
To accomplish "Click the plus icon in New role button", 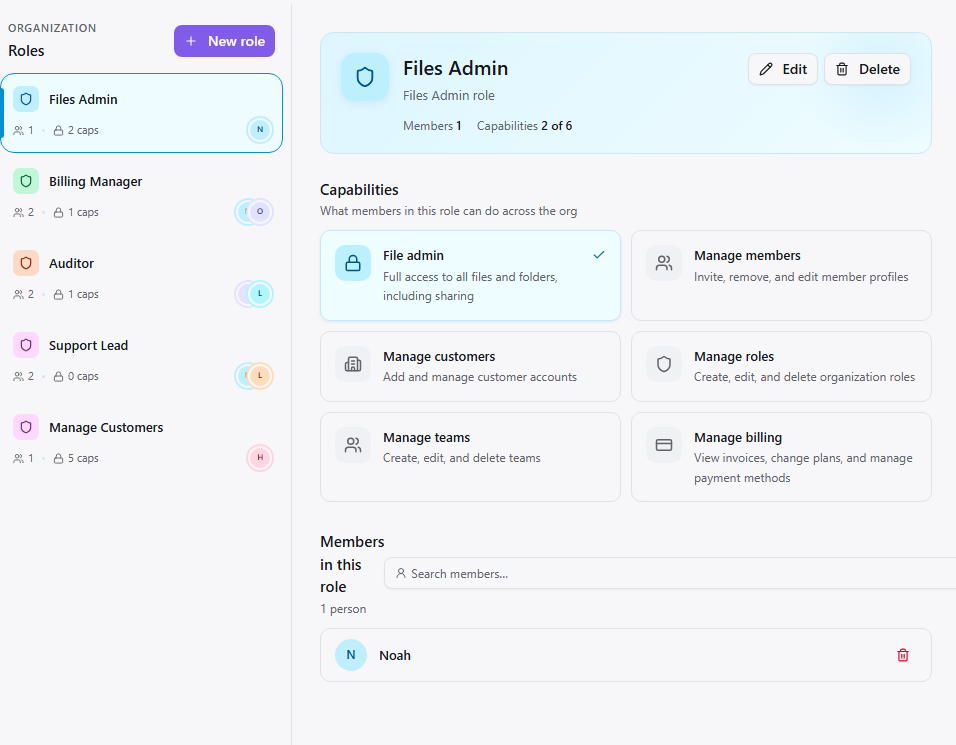I will coord(191,41).
